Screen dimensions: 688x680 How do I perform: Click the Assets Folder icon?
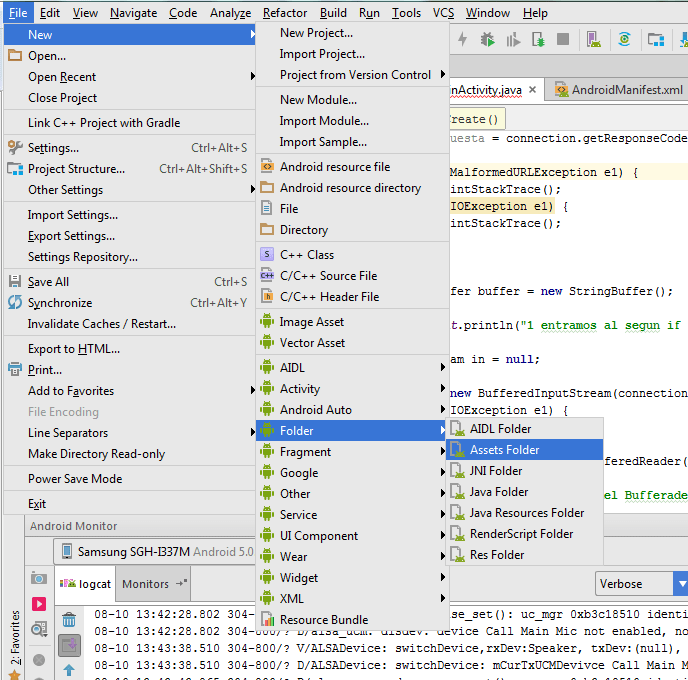(457, 449)
